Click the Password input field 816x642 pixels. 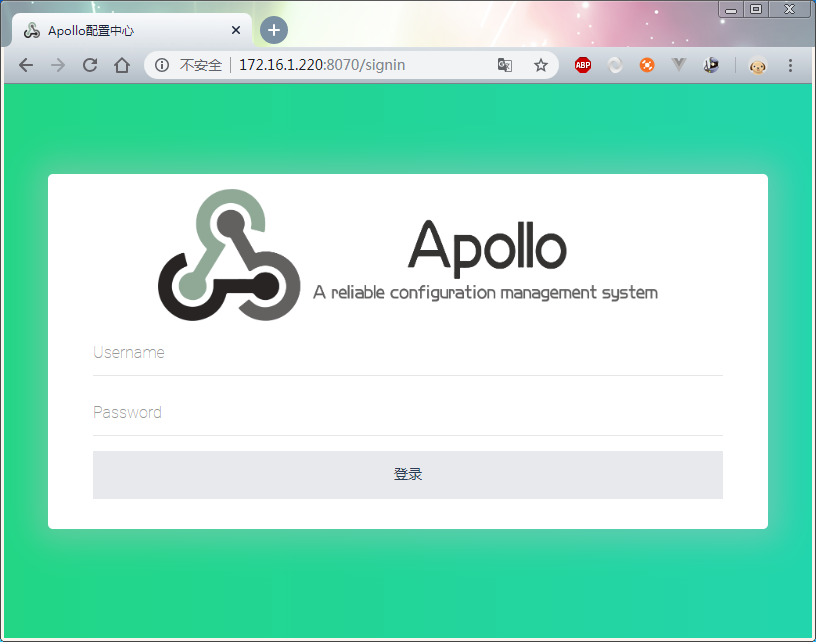tap(407, 413)
